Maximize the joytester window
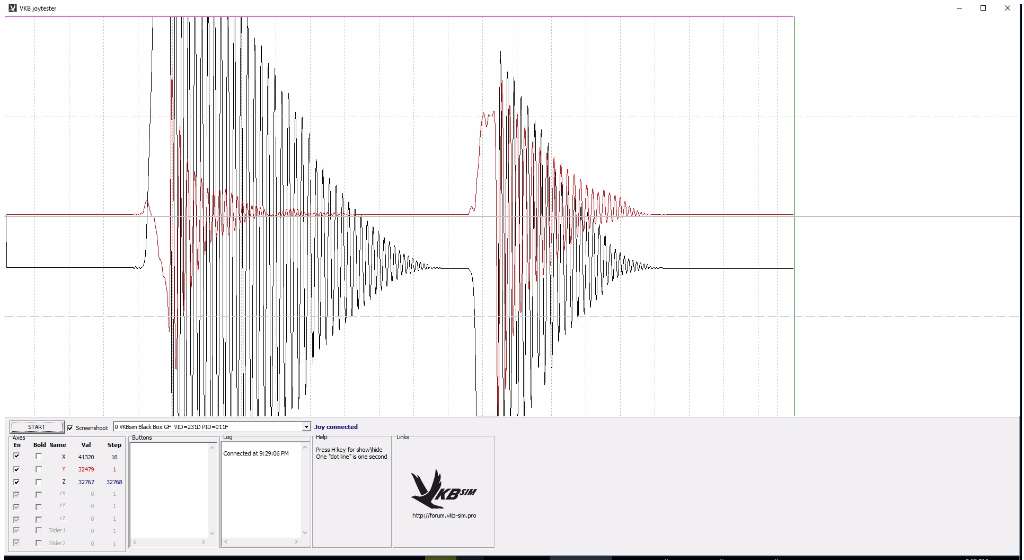This screenshot has width=1024, height=560. click(982, 7)
